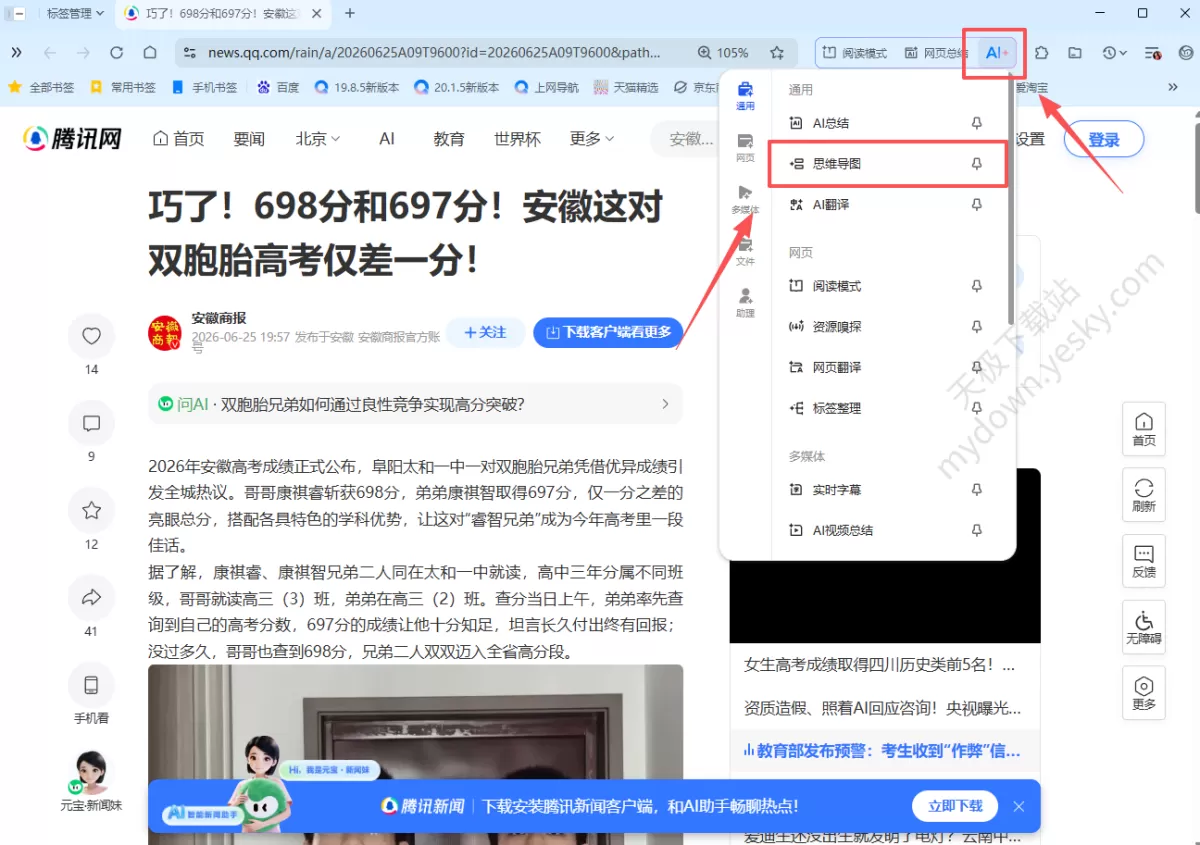Pin 思维导图 to the toolbar

[977, 164]
